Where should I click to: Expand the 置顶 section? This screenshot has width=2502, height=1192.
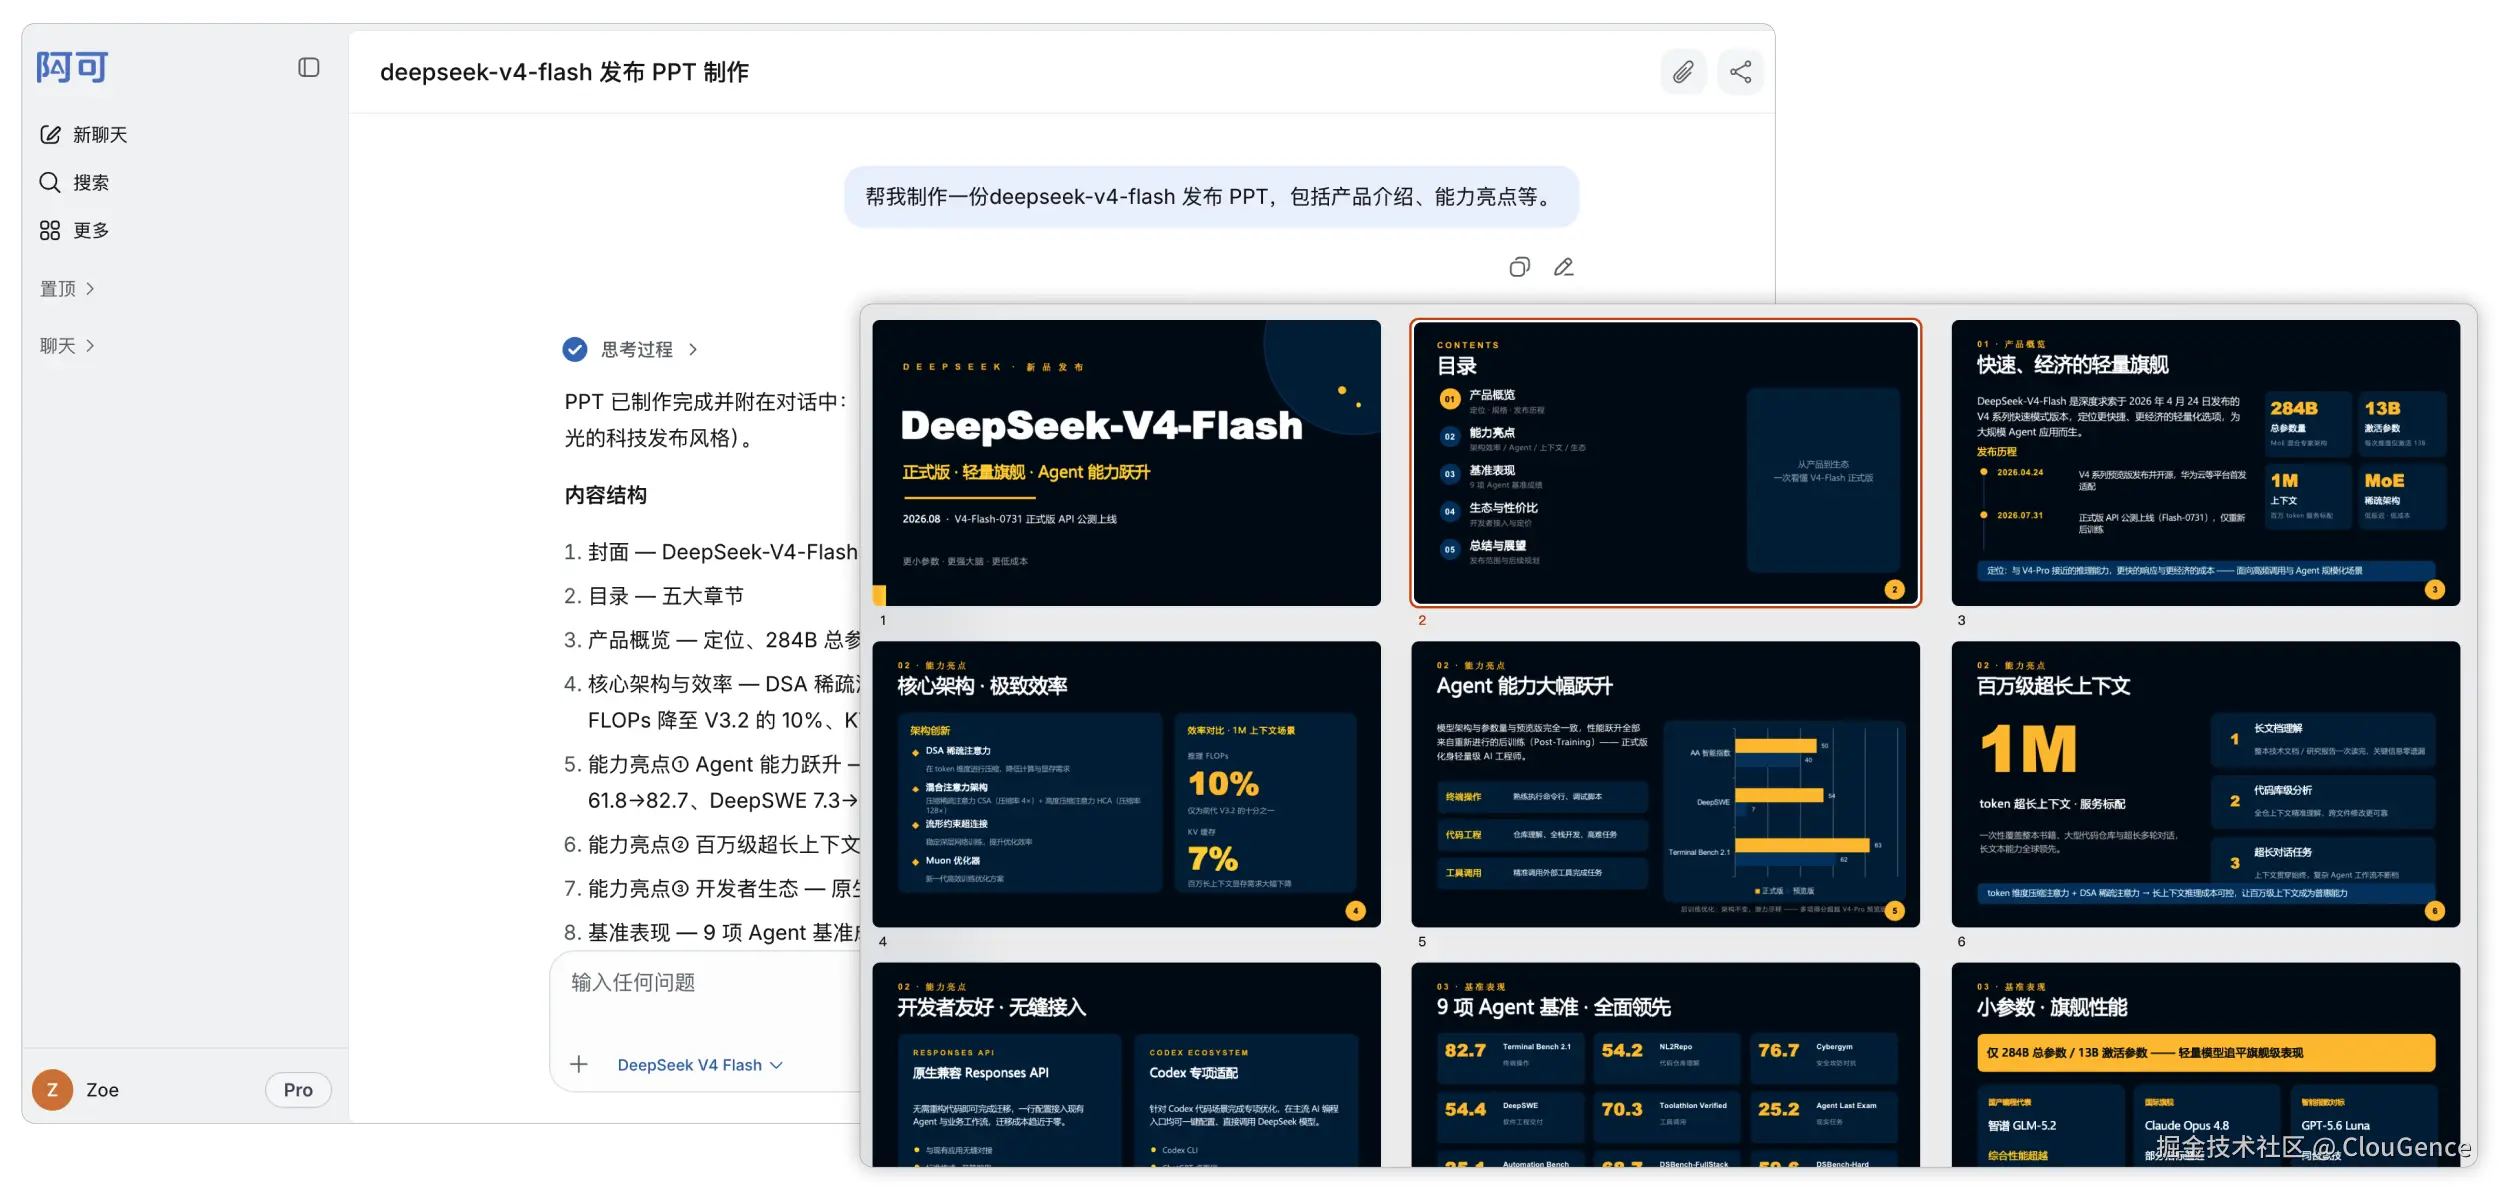click(68, 289)
